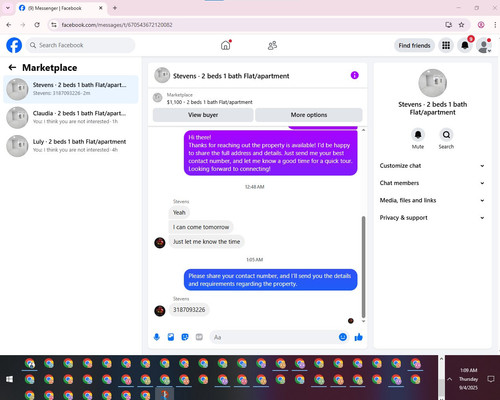Open Stevens conversation in the list

(71, 89)
